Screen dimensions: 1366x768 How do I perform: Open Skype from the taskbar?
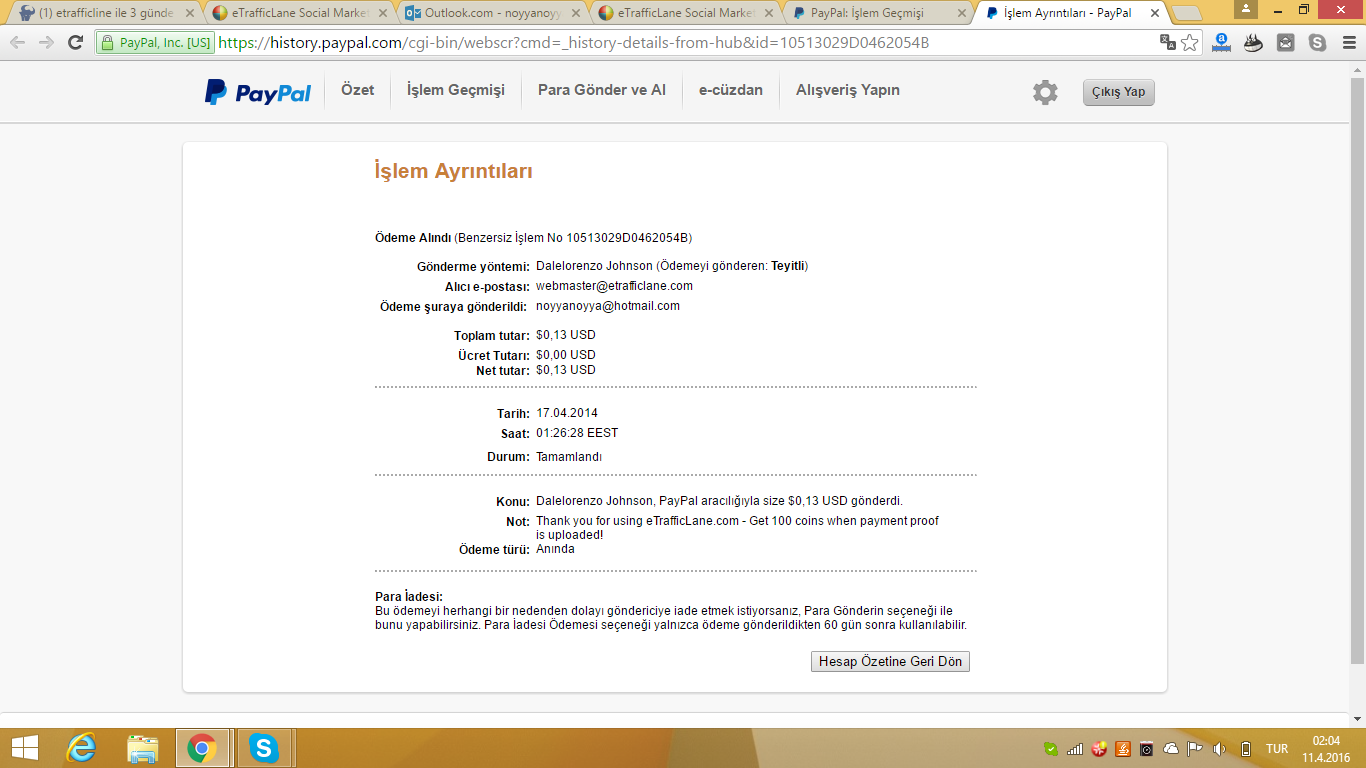pyautogui.click(x=264, y=748)
